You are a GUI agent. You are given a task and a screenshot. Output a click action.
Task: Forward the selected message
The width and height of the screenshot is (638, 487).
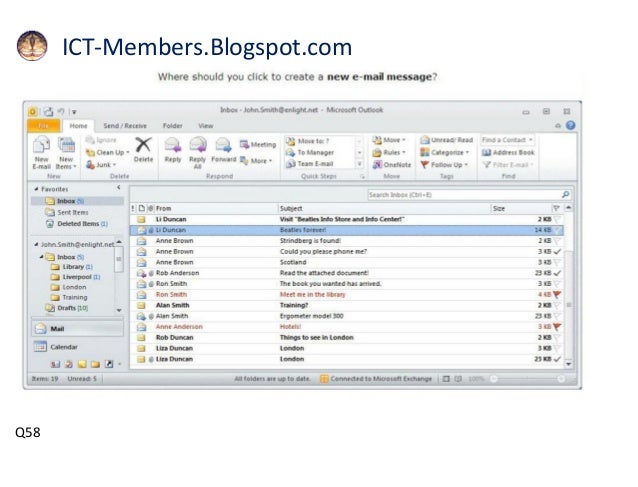pyautogui.click(x=223, y=149)
